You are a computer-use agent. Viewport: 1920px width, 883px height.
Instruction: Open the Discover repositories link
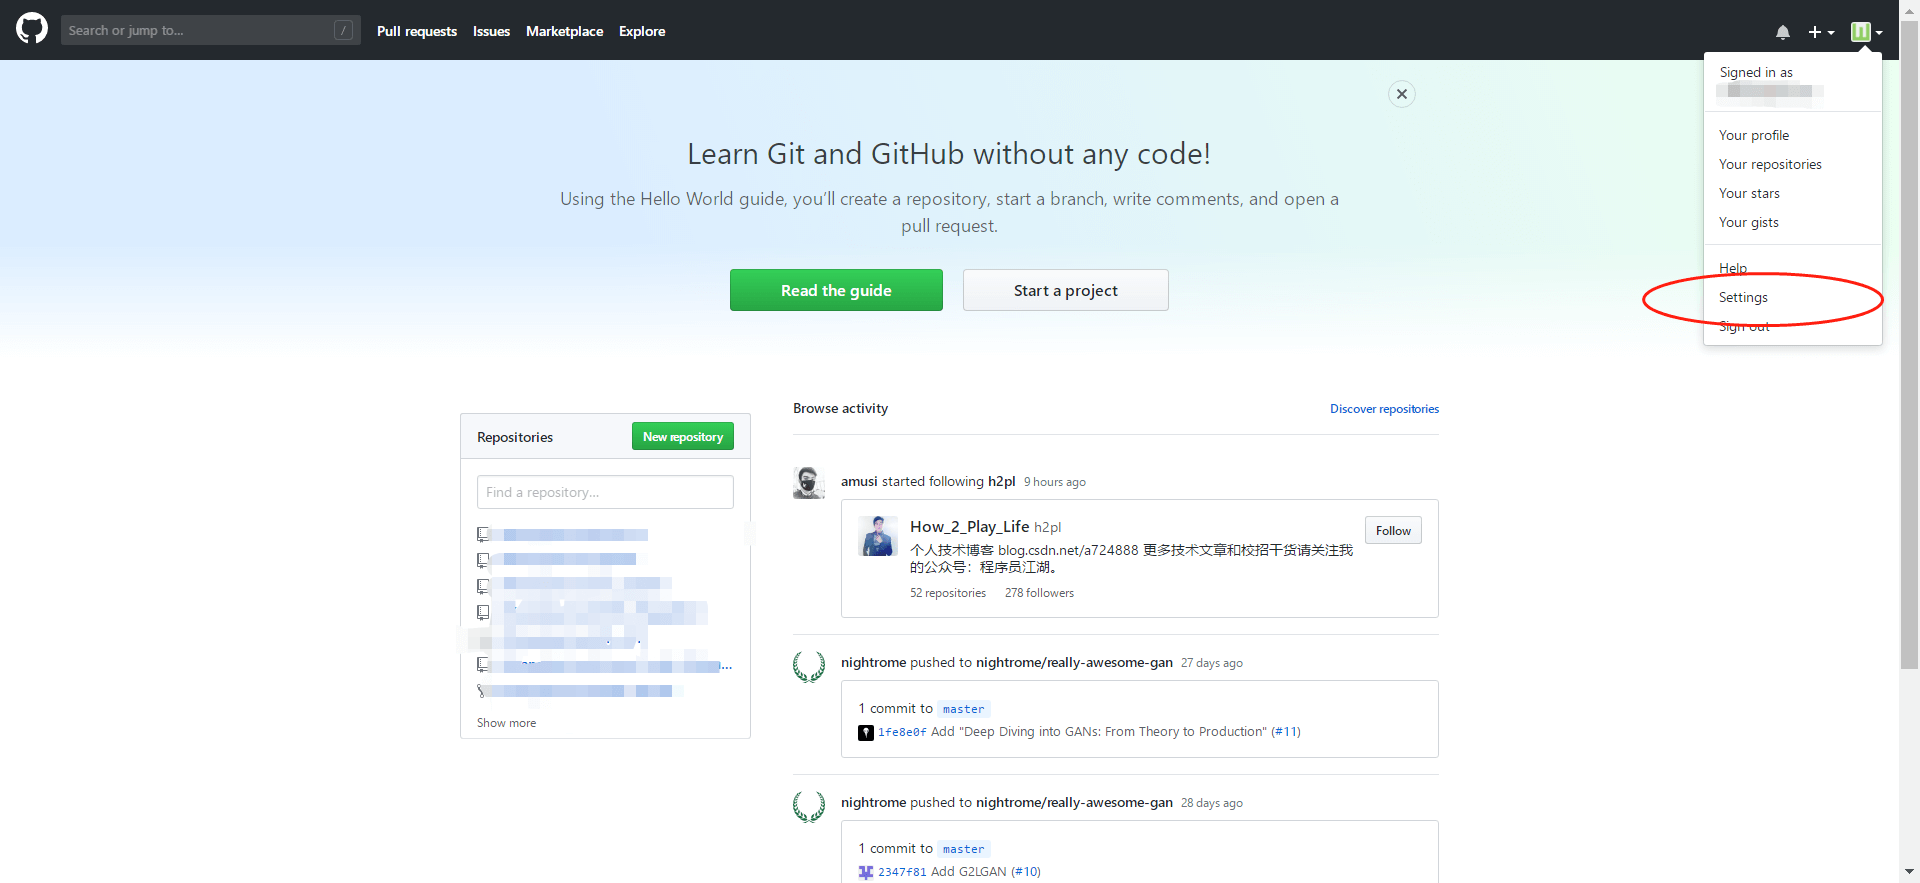(x=1384, y=409)
